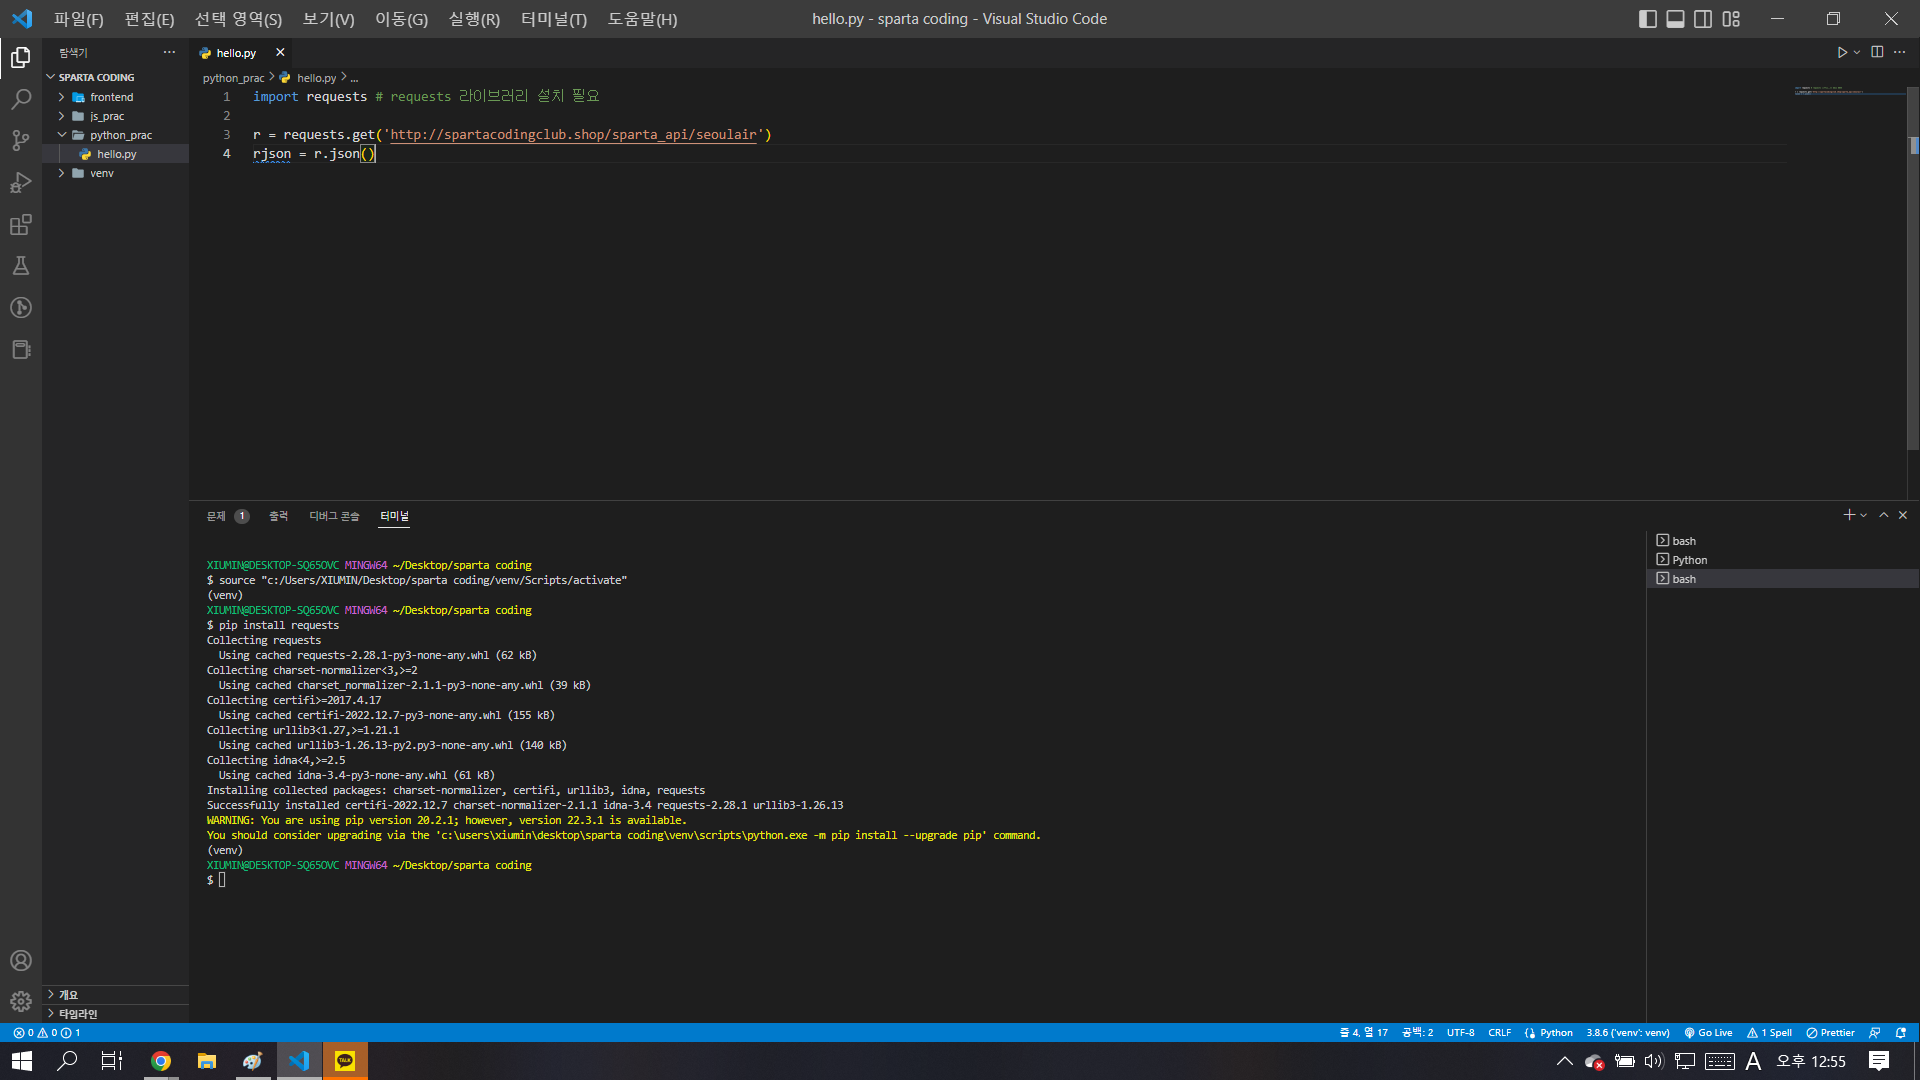Image resolution: width=1920 pixels, height=1080 pixels.
Task: Close the terminal panel
Action: (1903, 515)
